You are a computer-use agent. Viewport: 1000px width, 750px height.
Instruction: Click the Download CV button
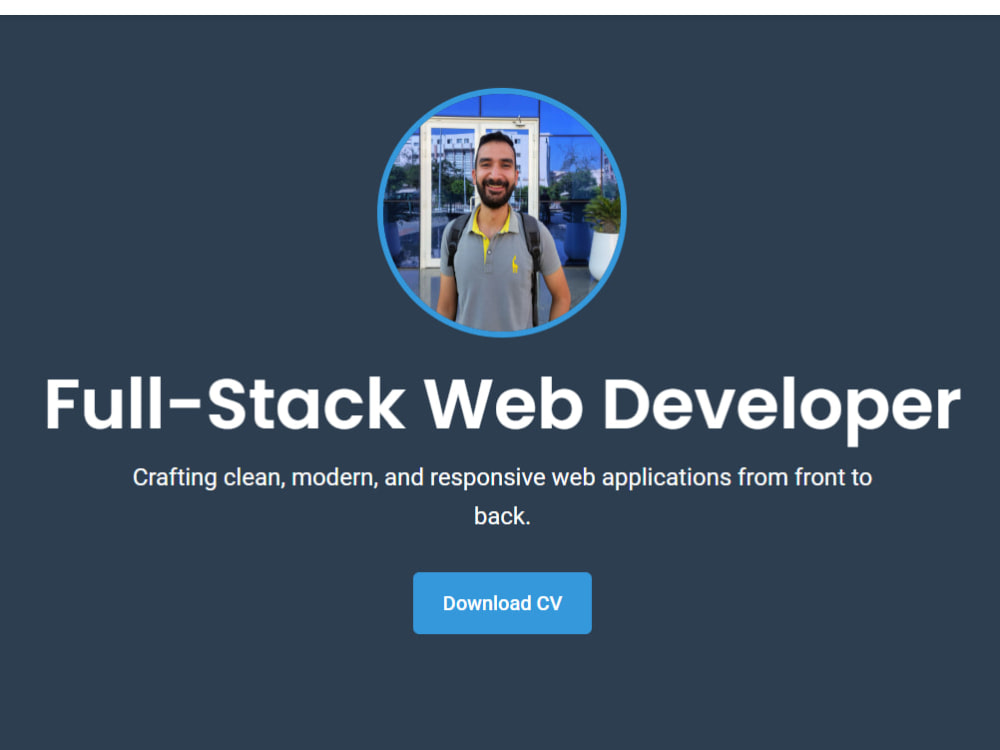click(502, 603)
